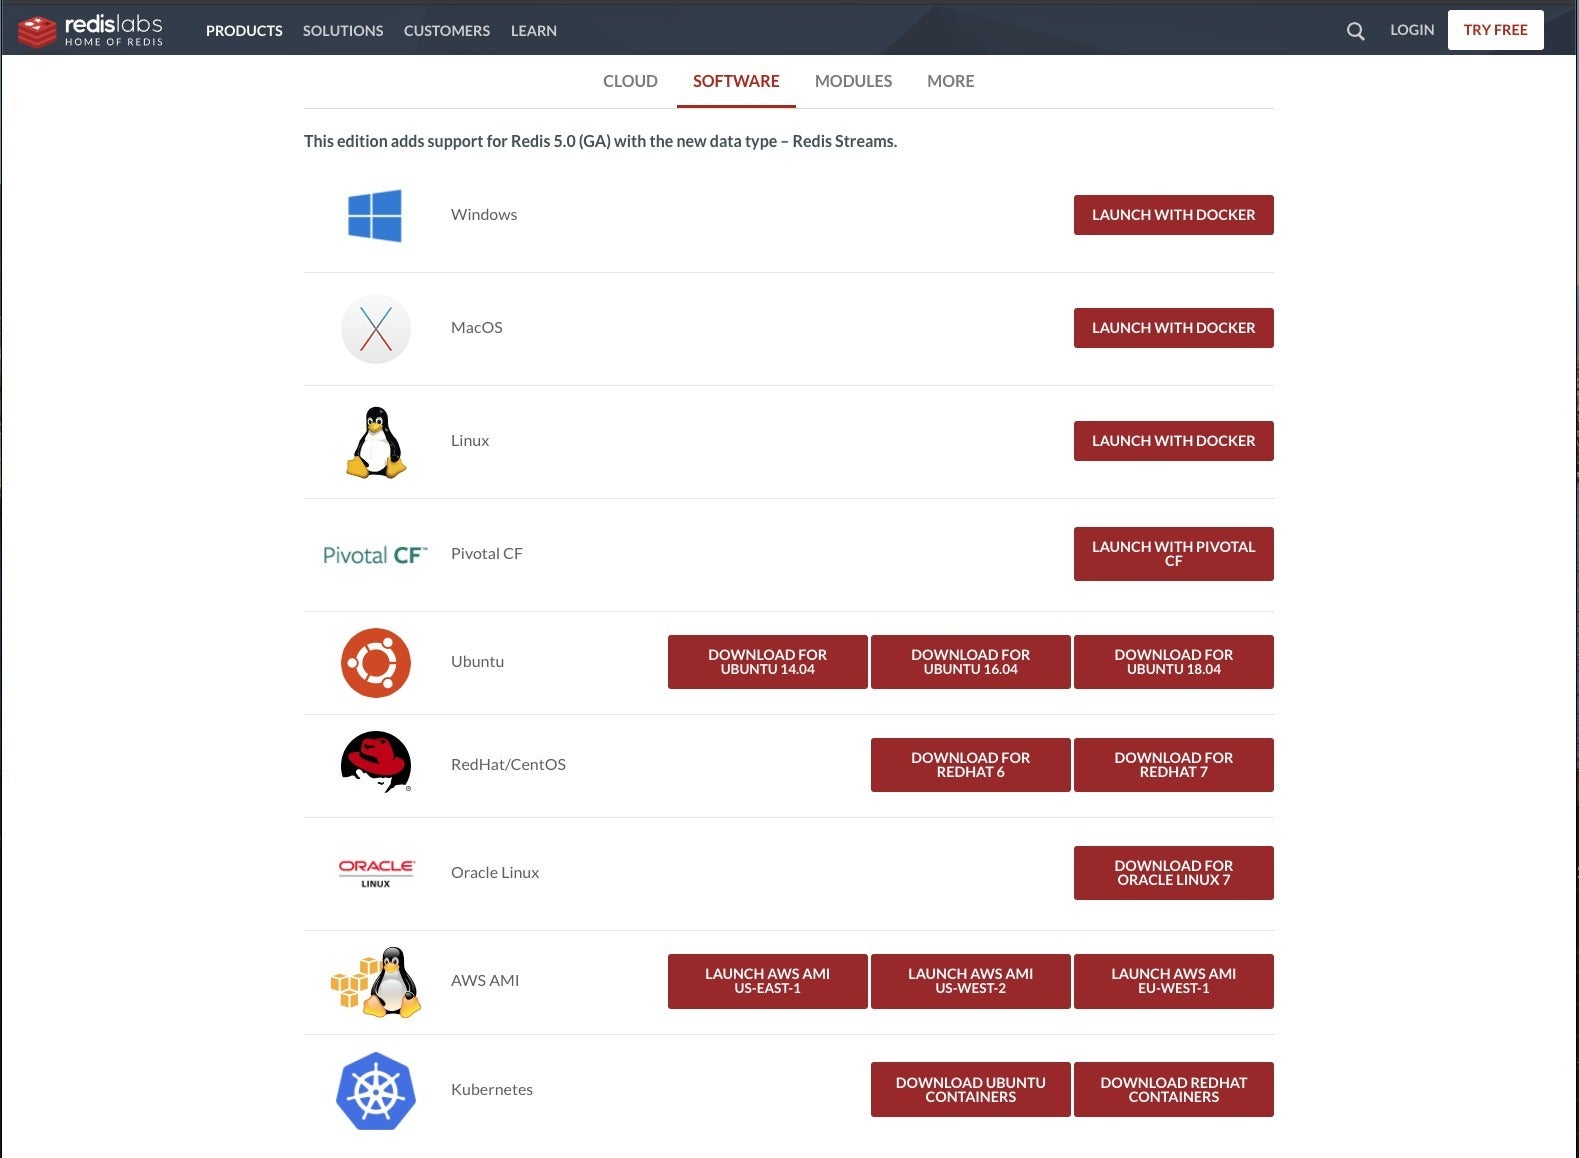
Task: Click the Oracle Linux text label
Action: (495, 873)
